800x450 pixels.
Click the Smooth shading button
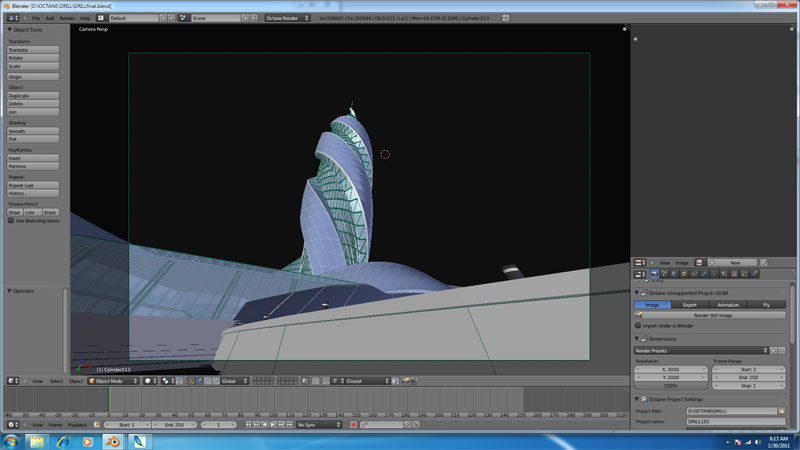33,131
